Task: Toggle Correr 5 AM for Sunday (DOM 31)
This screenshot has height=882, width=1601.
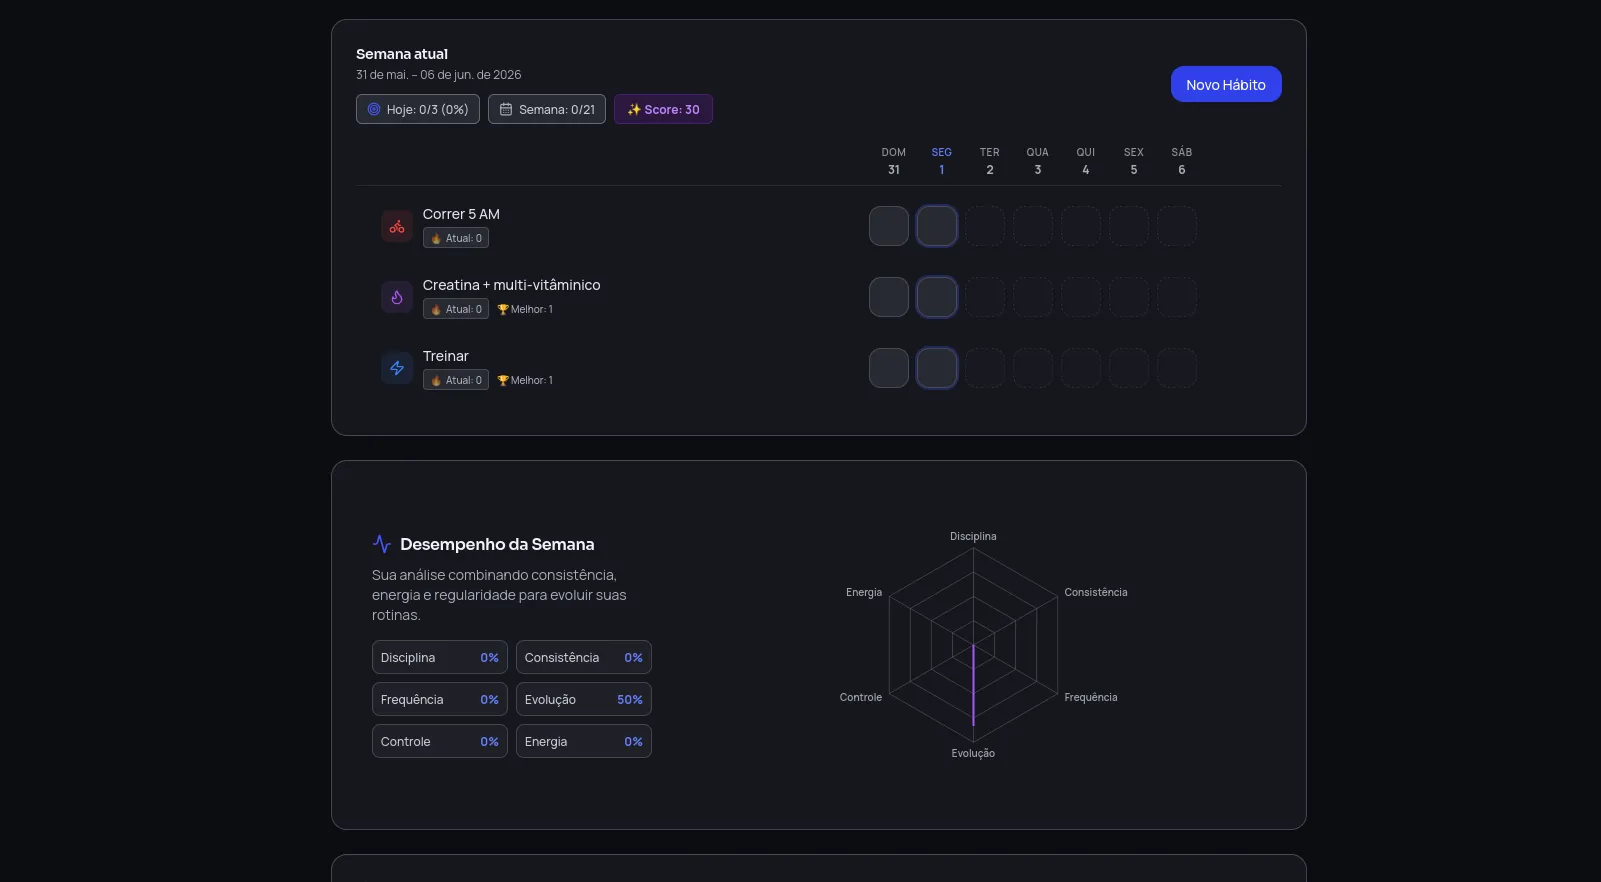Action: coord(889,226)
